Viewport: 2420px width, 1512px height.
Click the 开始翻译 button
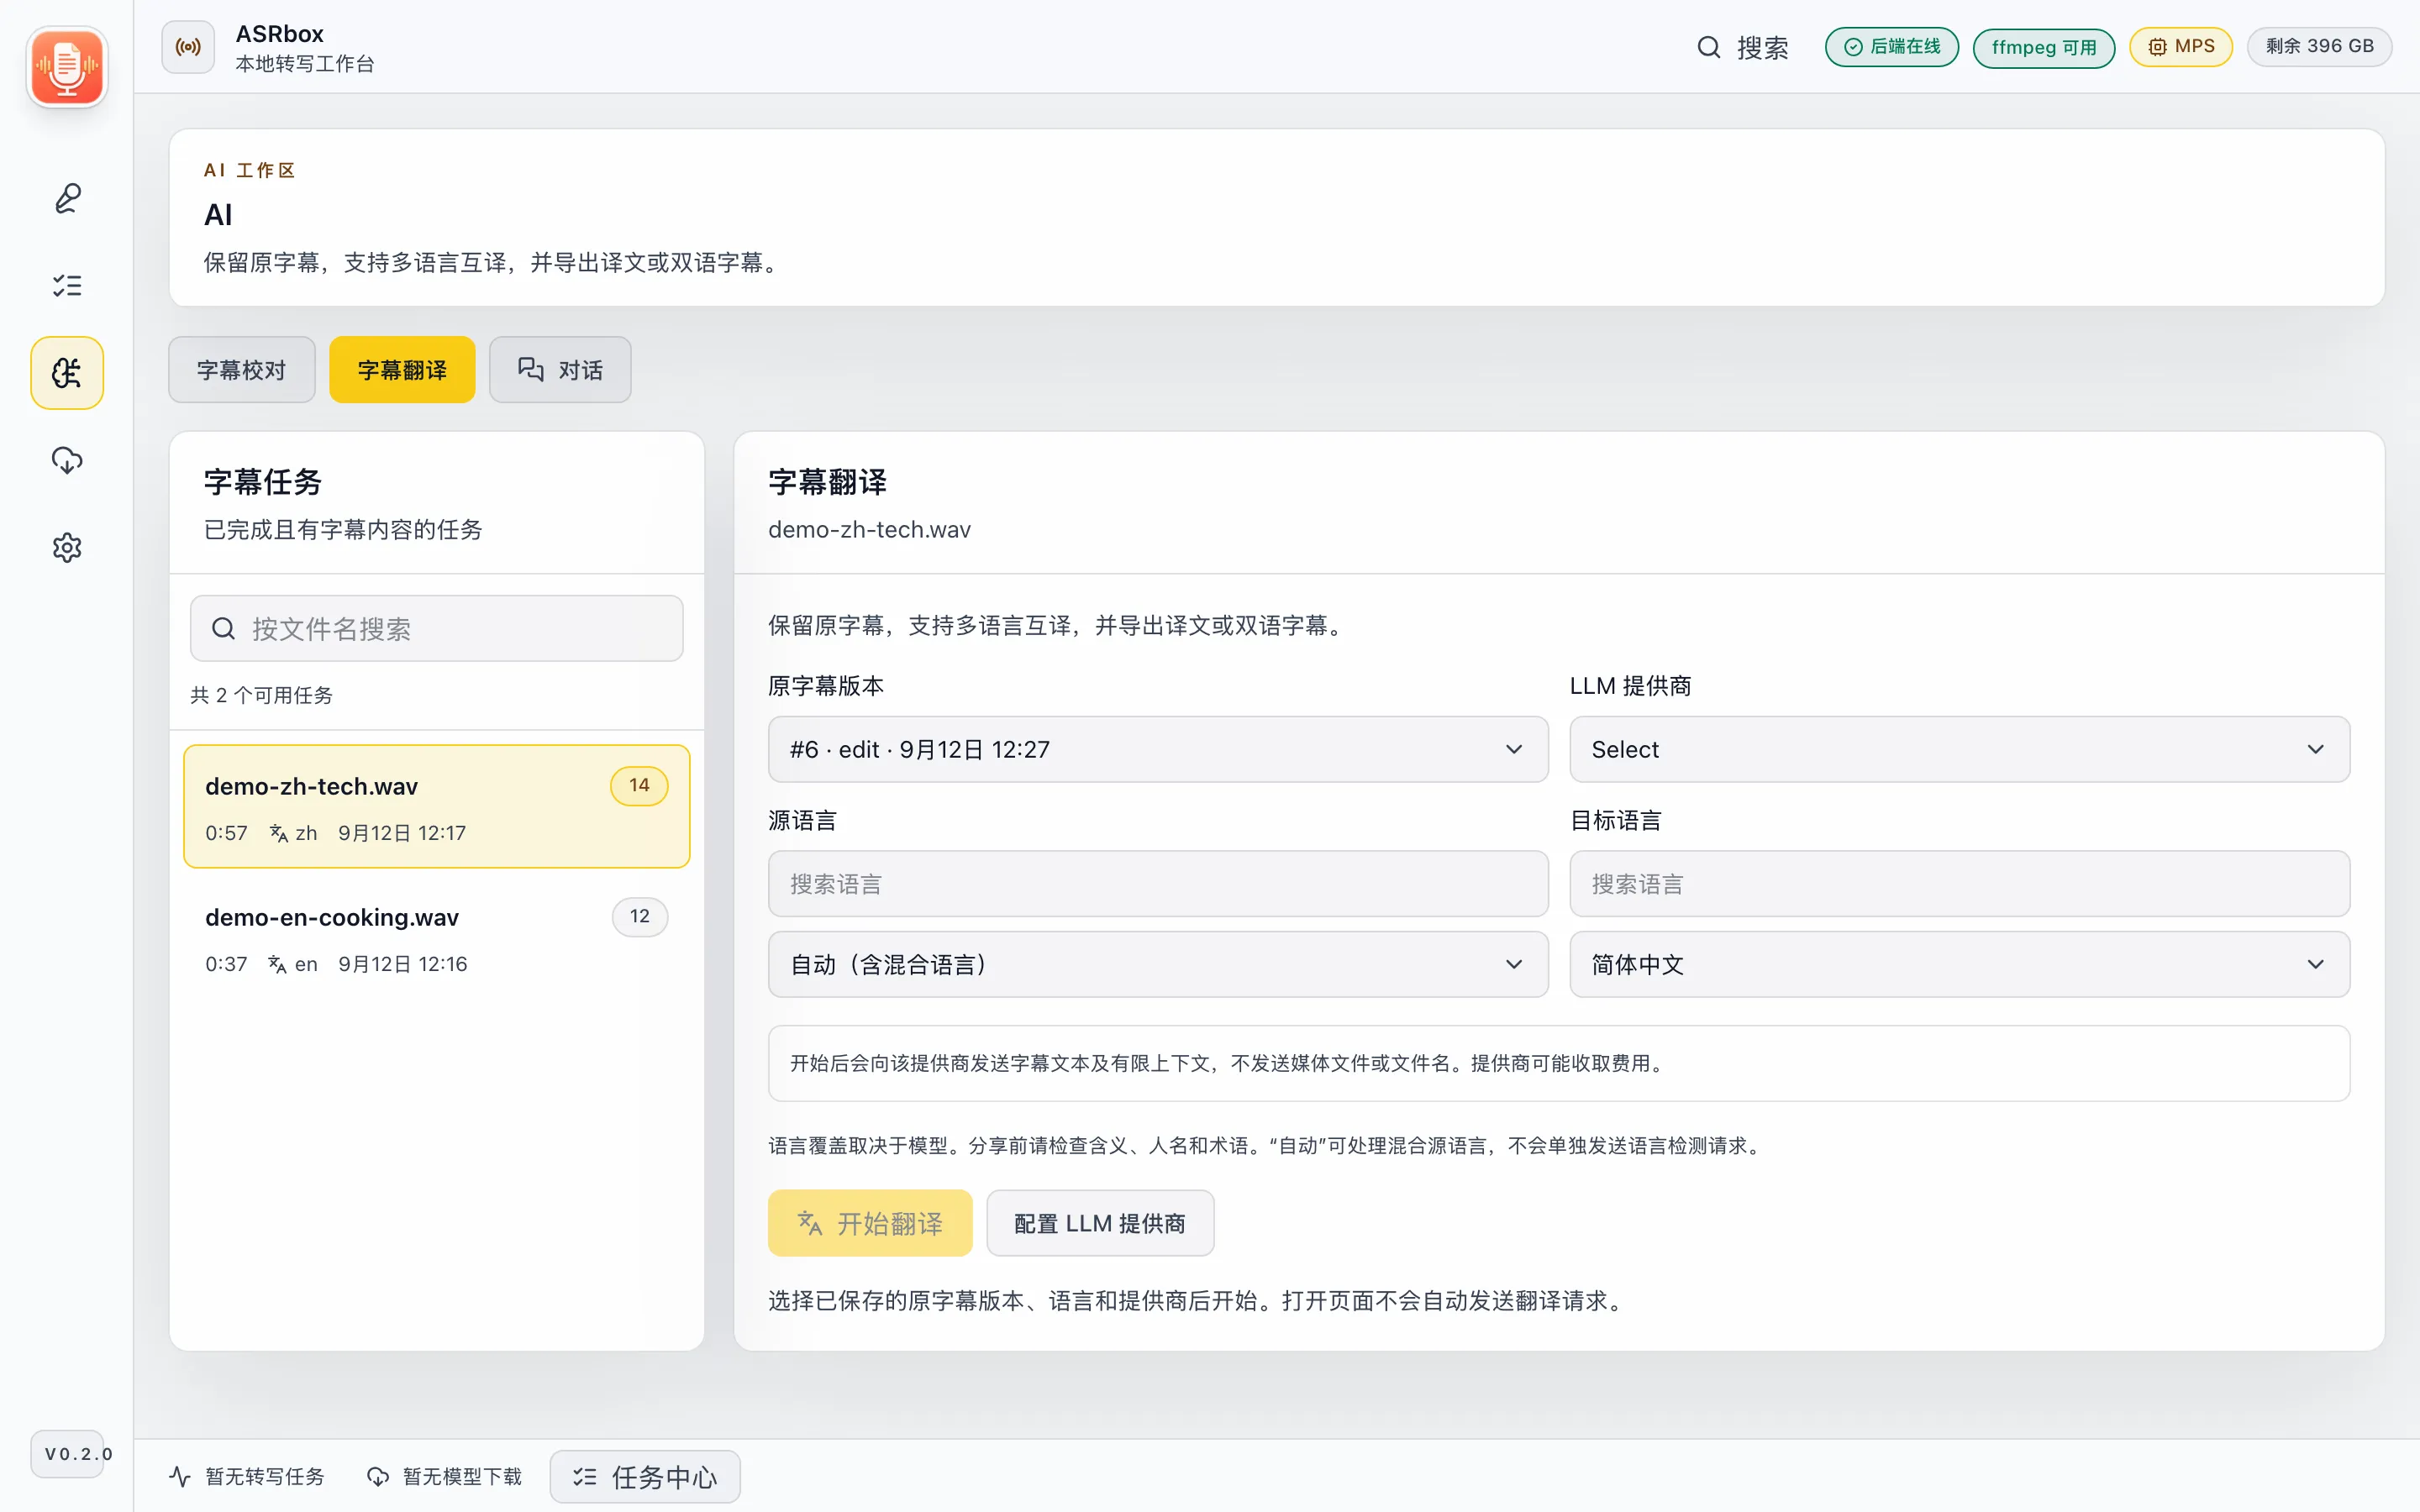pos(870,1223)
